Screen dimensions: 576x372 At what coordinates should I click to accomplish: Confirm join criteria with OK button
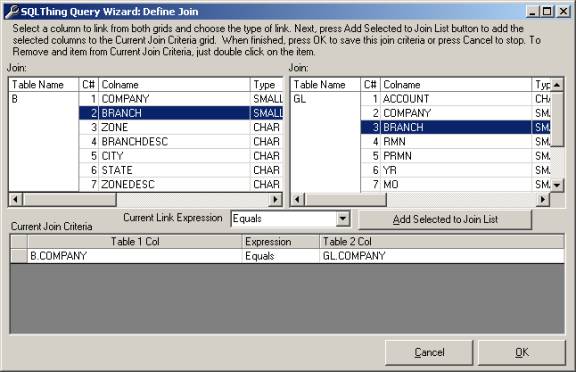521,353
